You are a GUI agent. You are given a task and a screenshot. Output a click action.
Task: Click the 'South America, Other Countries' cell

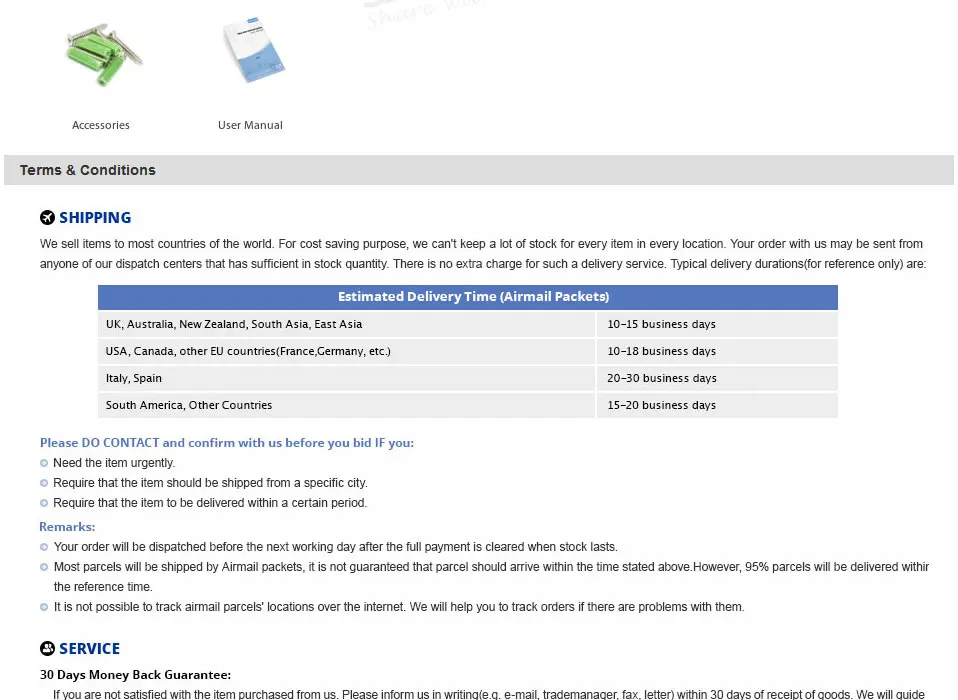click(x=346, y=405)
